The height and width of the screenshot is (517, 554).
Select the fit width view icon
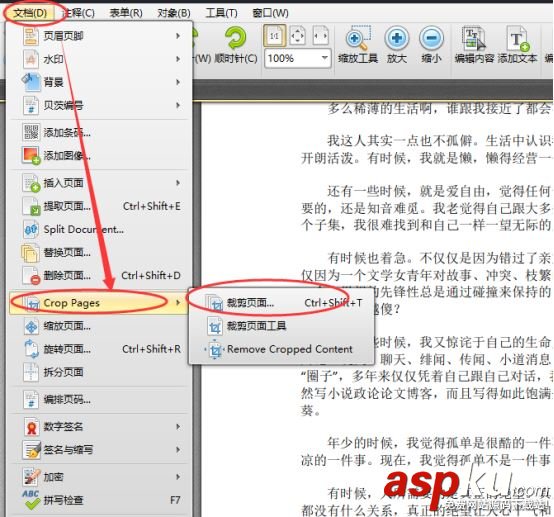click(320, 36)
